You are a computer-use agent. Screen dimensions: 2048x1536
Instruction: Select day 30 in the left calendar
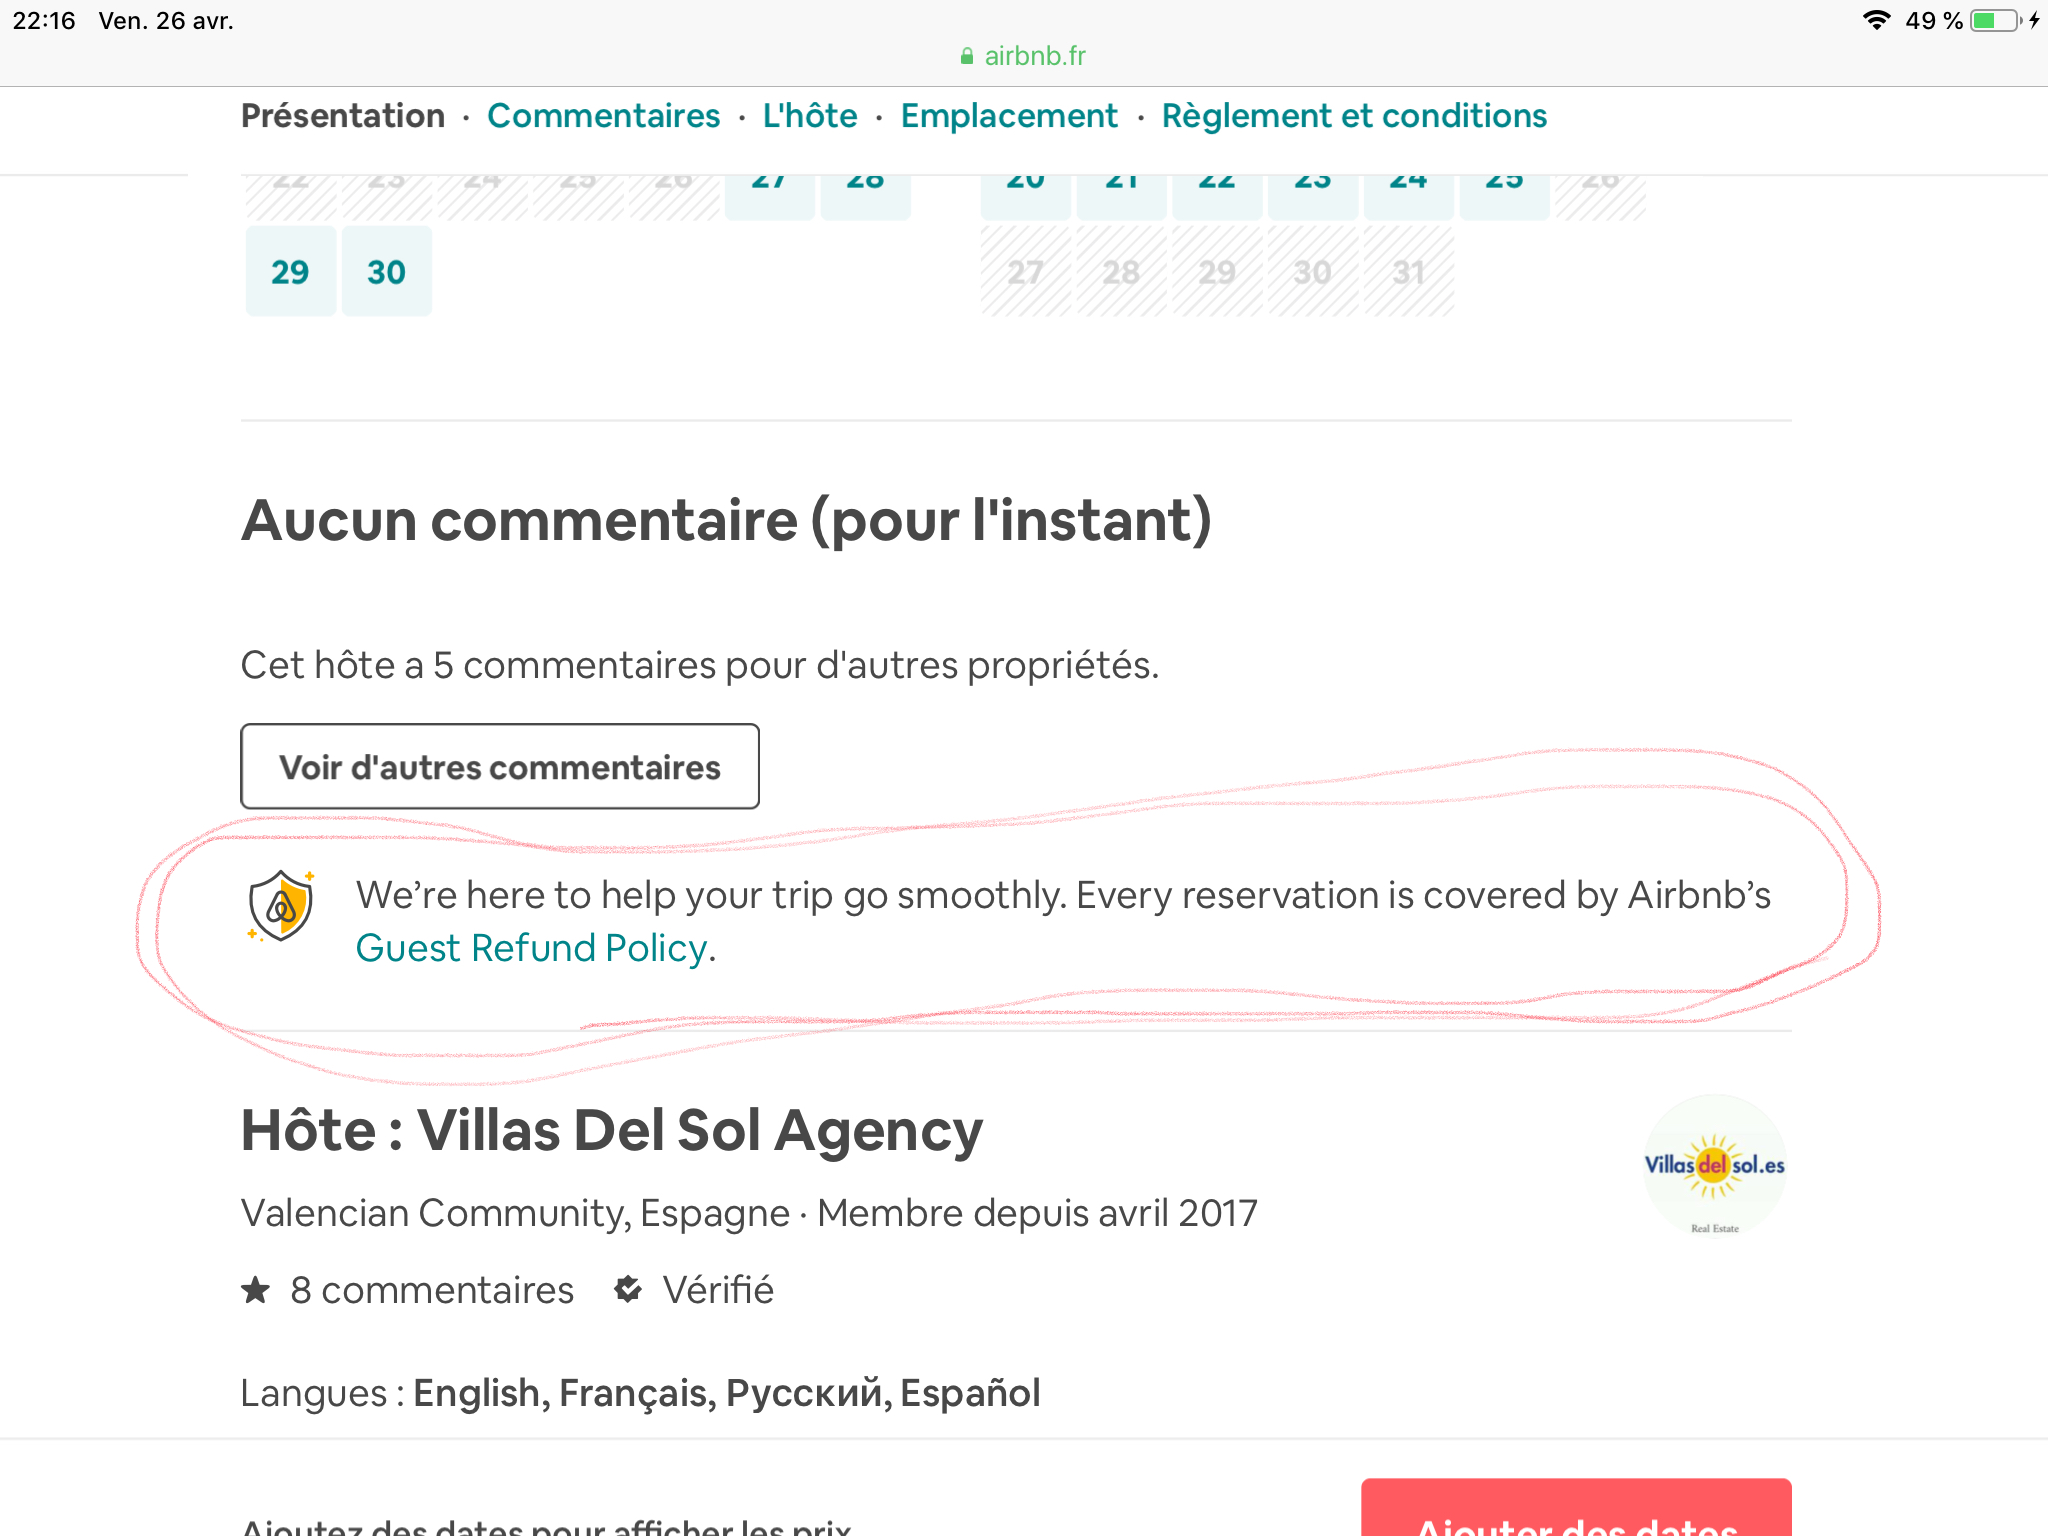coord(386,272)
